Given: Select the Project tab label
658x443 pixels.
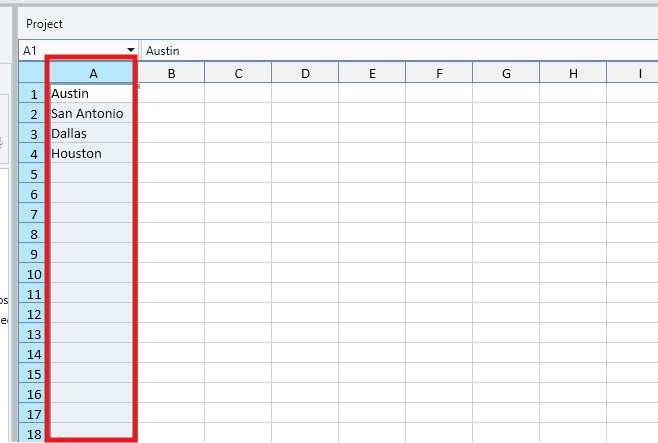Looking at the screenshot, I should tap(44, 23).
